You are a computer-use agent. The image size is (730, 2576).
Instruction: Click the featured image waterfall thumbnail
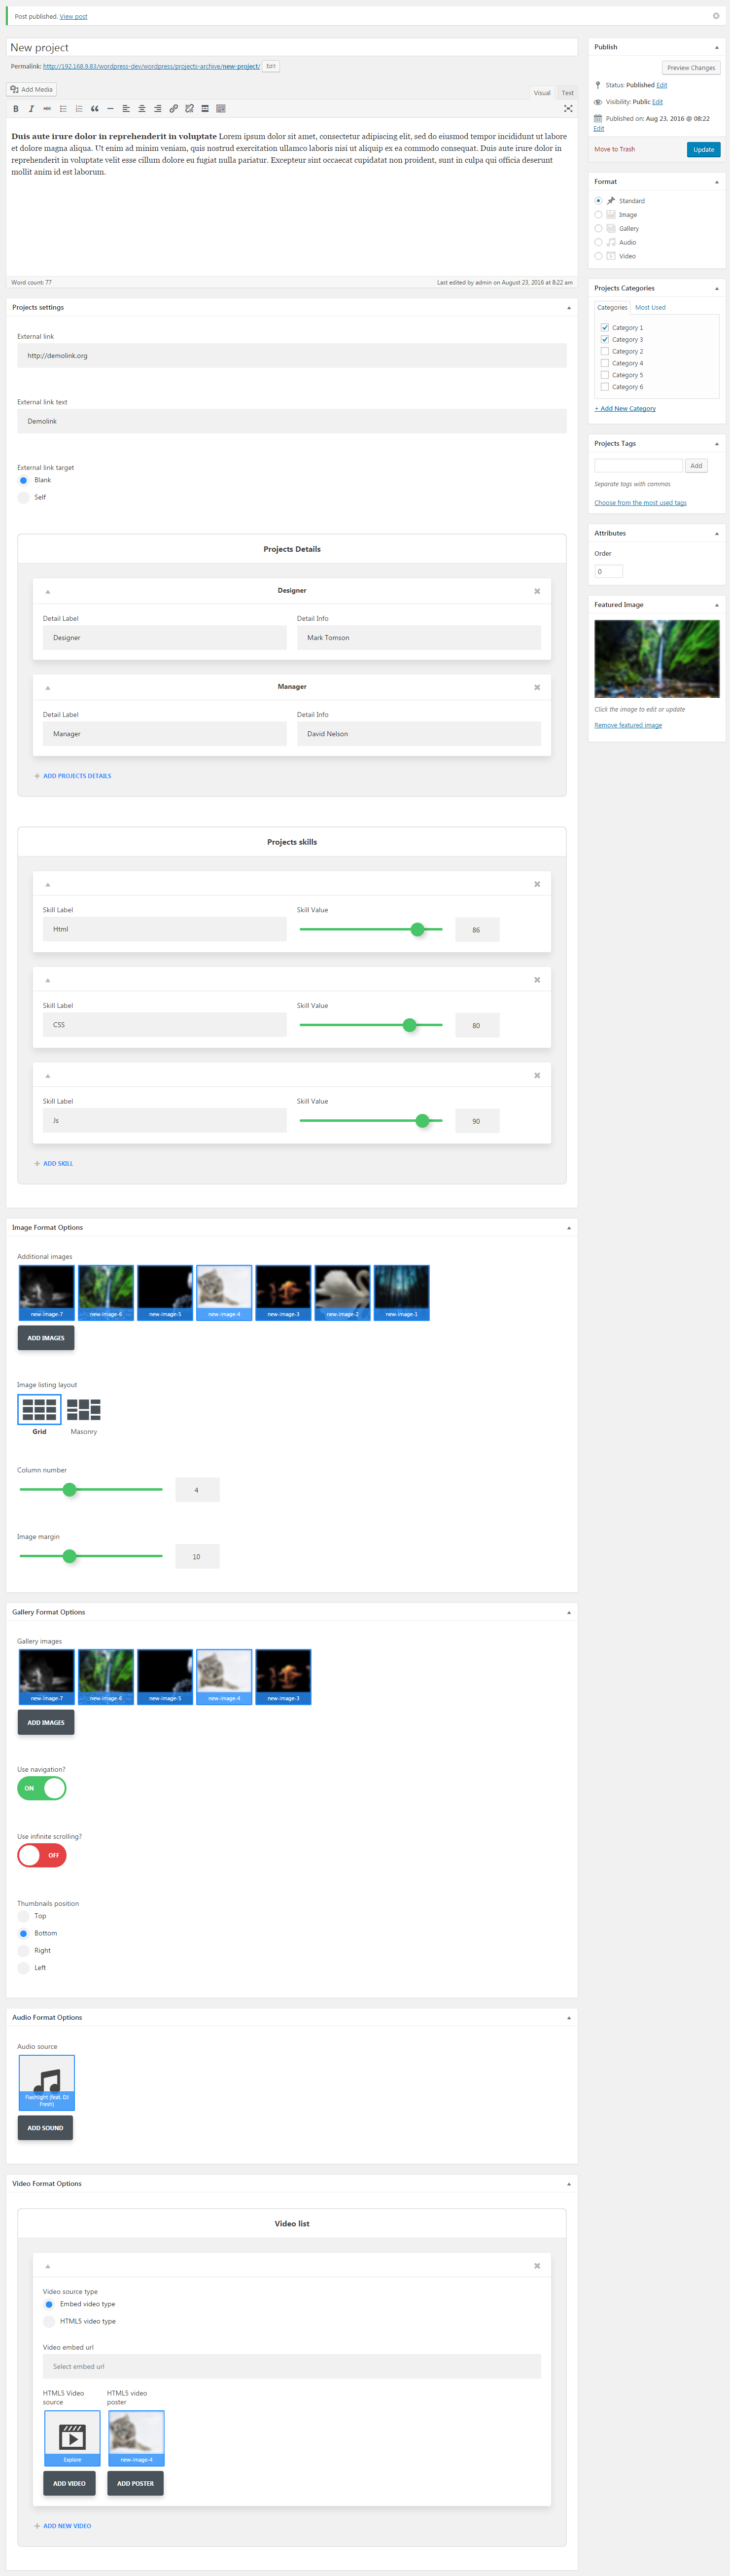coord(657,659)
